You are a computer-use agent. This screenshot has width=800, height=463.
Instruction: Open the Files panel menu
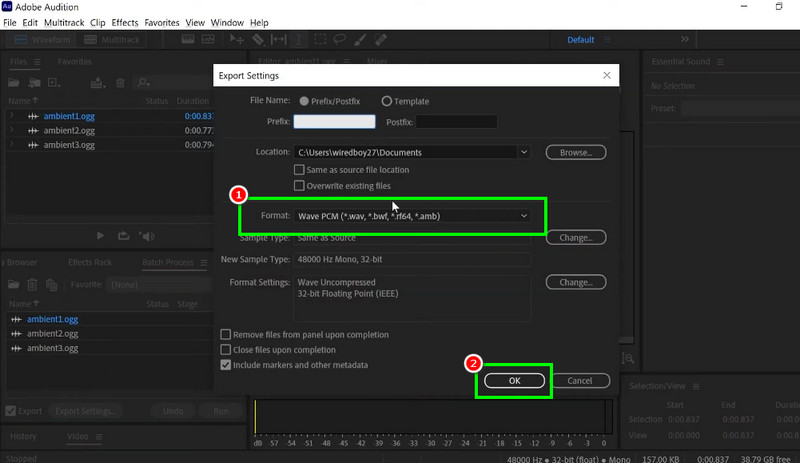(37, 62)
